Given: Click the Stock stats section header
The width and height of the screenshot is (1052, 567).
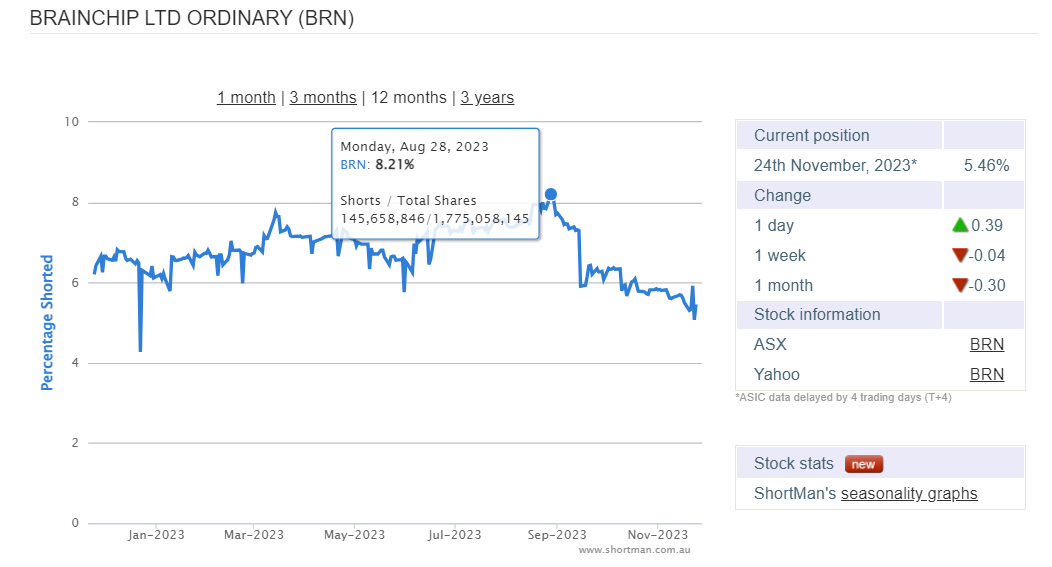Looking at the screenshot, I should [x=794, y=463].
